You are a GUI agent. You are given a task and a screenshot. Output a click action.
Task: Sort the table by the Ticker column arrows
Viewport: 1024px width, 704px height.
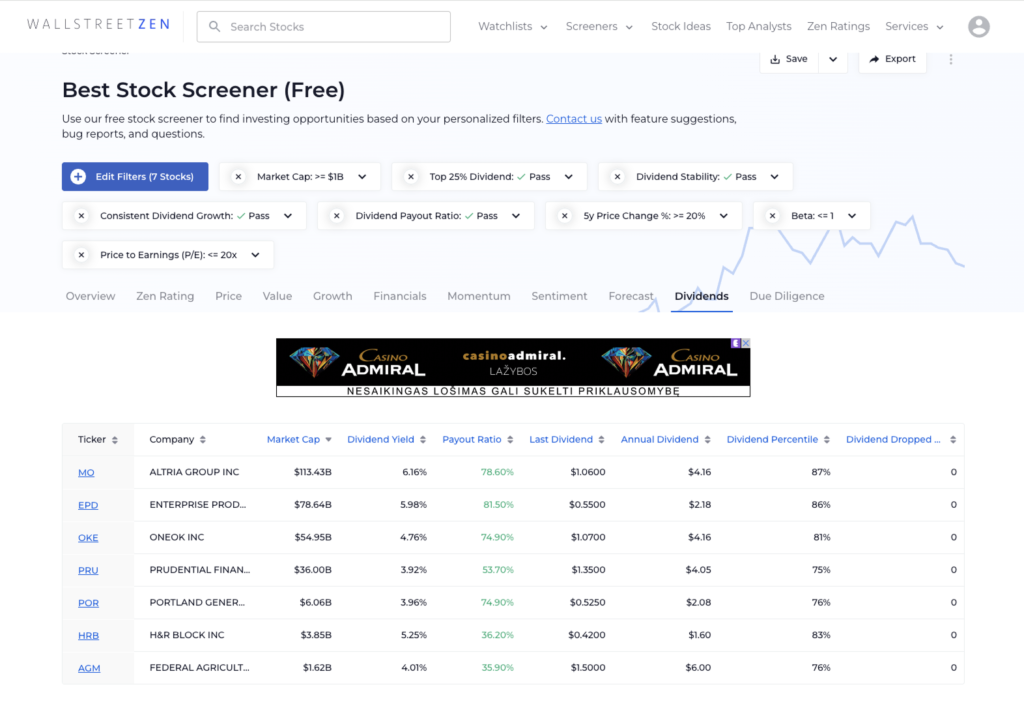click(117, 439)
